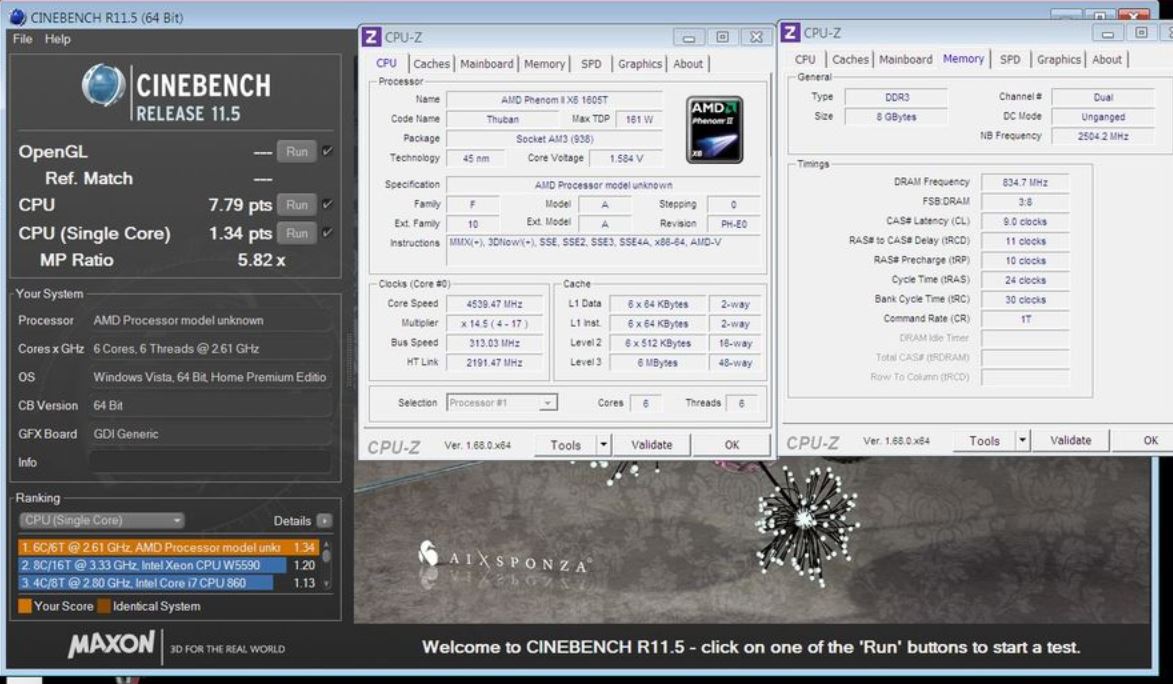Open the SPD tab in the right CPU-Z window
The width and height of the screenshot is (1173, 684).
click(1010, 59)
